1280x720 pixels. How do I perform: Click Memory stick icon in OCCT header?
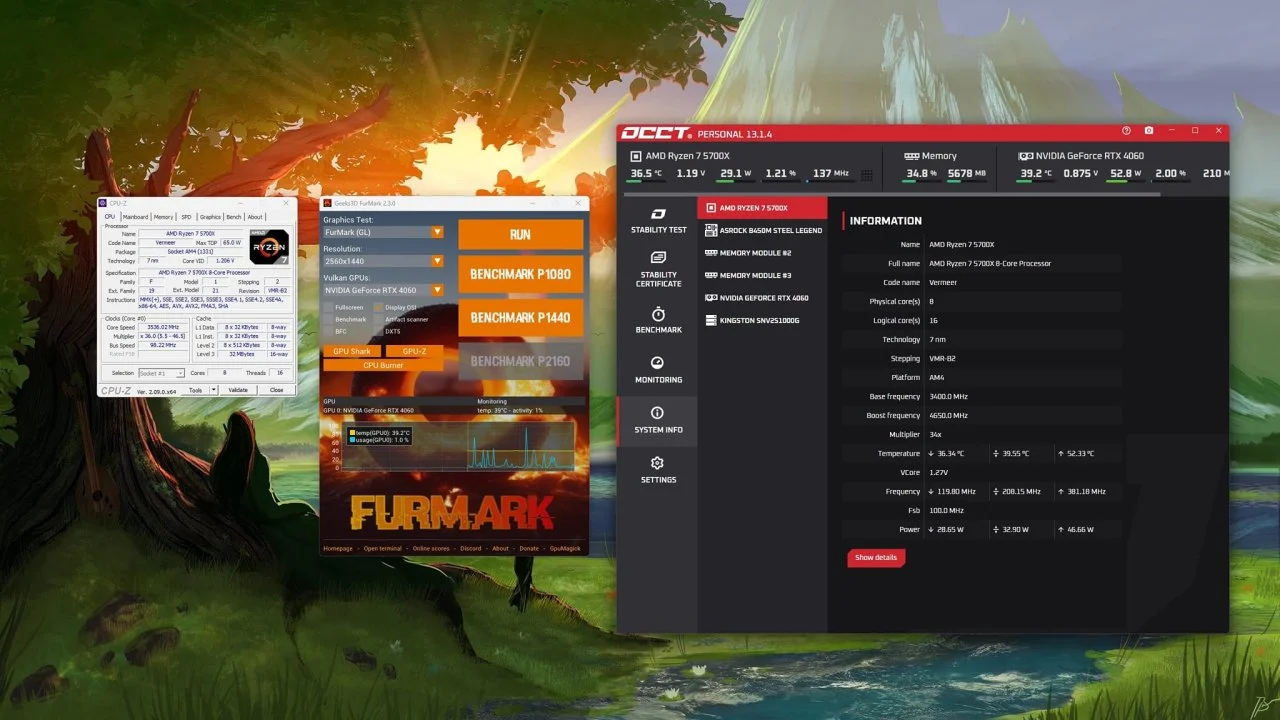912,156
